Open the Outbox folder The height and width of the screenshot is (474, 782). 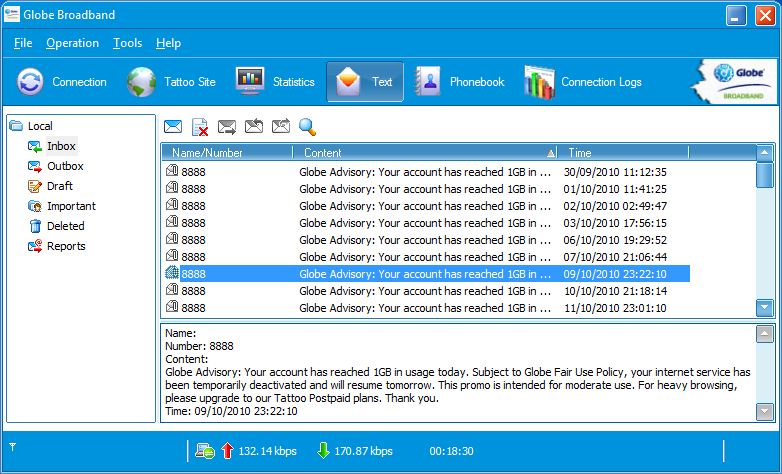[55, 166]
